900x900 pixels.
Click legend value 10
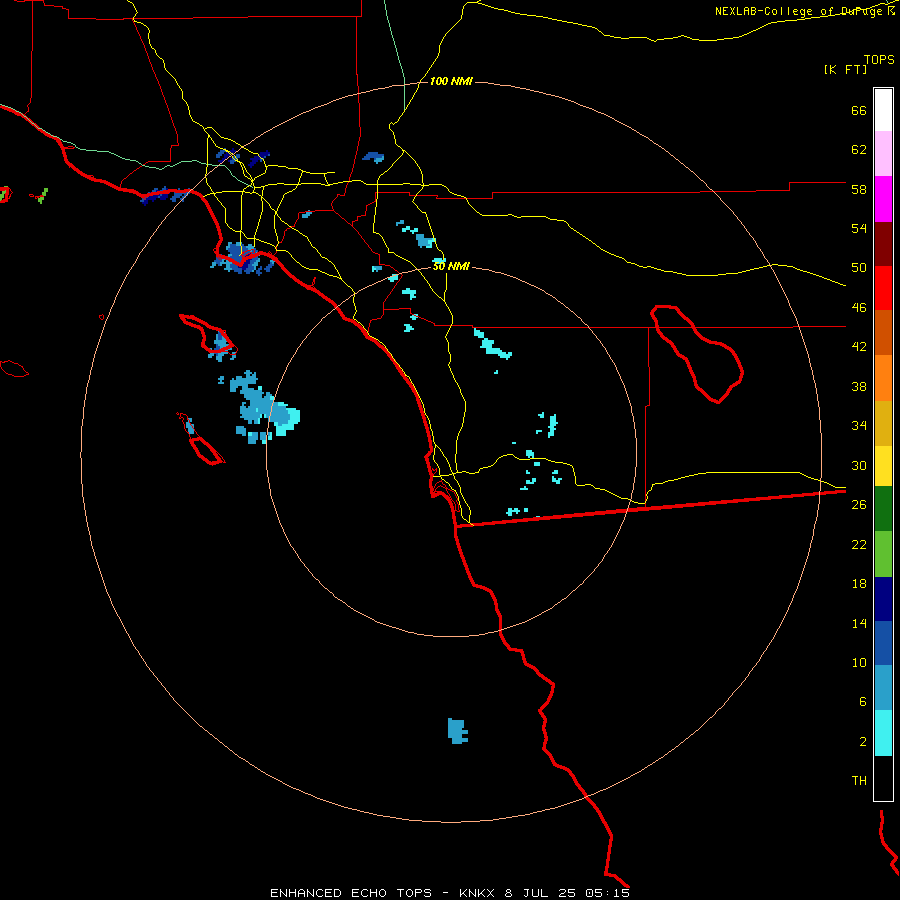point(859,662)
